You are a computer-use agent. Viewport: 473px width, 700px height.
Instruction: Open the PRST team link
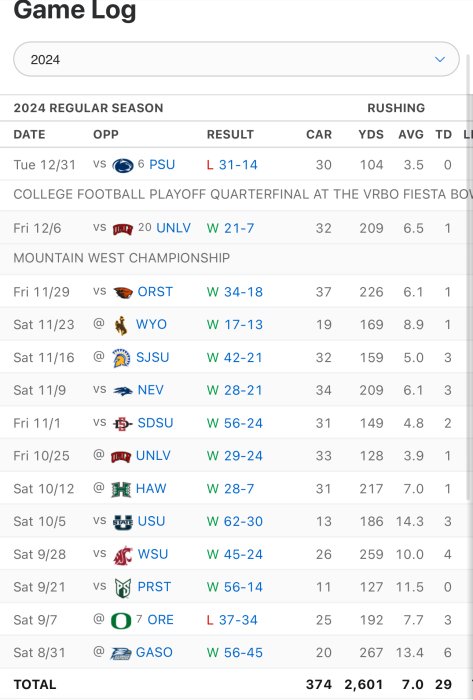point(154,587)
